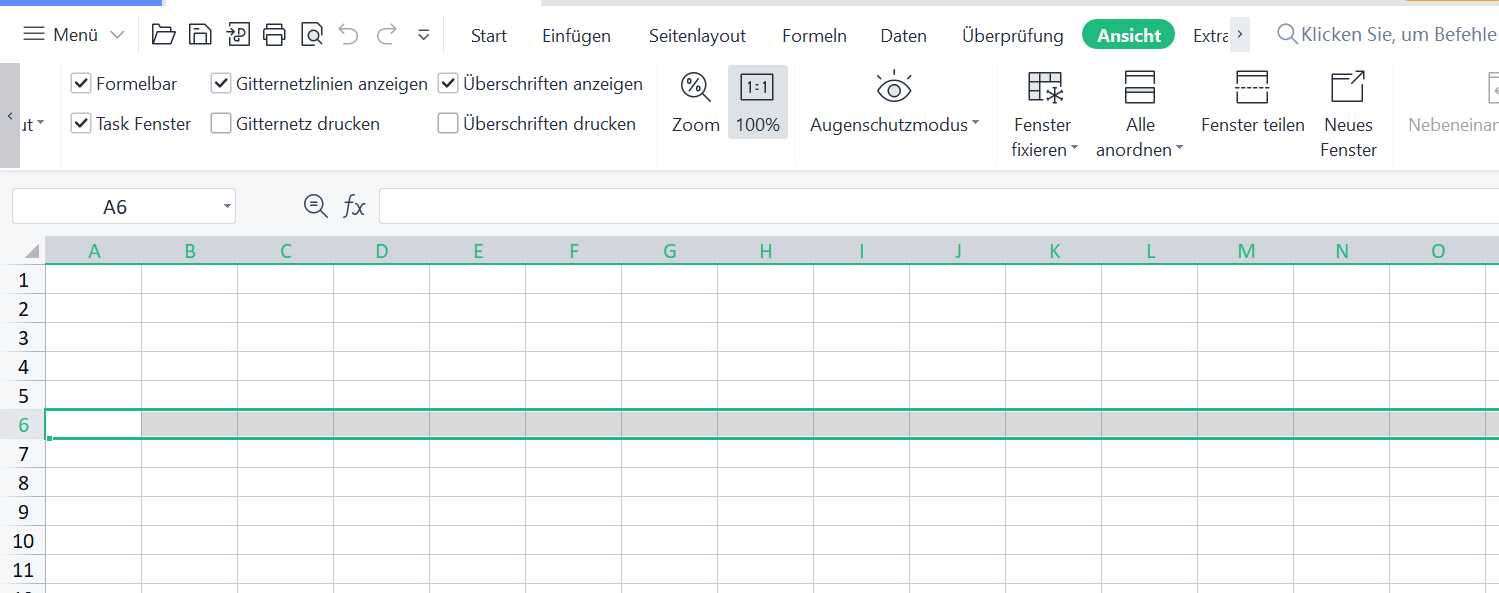
Task: Expand the Augenschutzmodus dropdown
Action: (894, 124)
